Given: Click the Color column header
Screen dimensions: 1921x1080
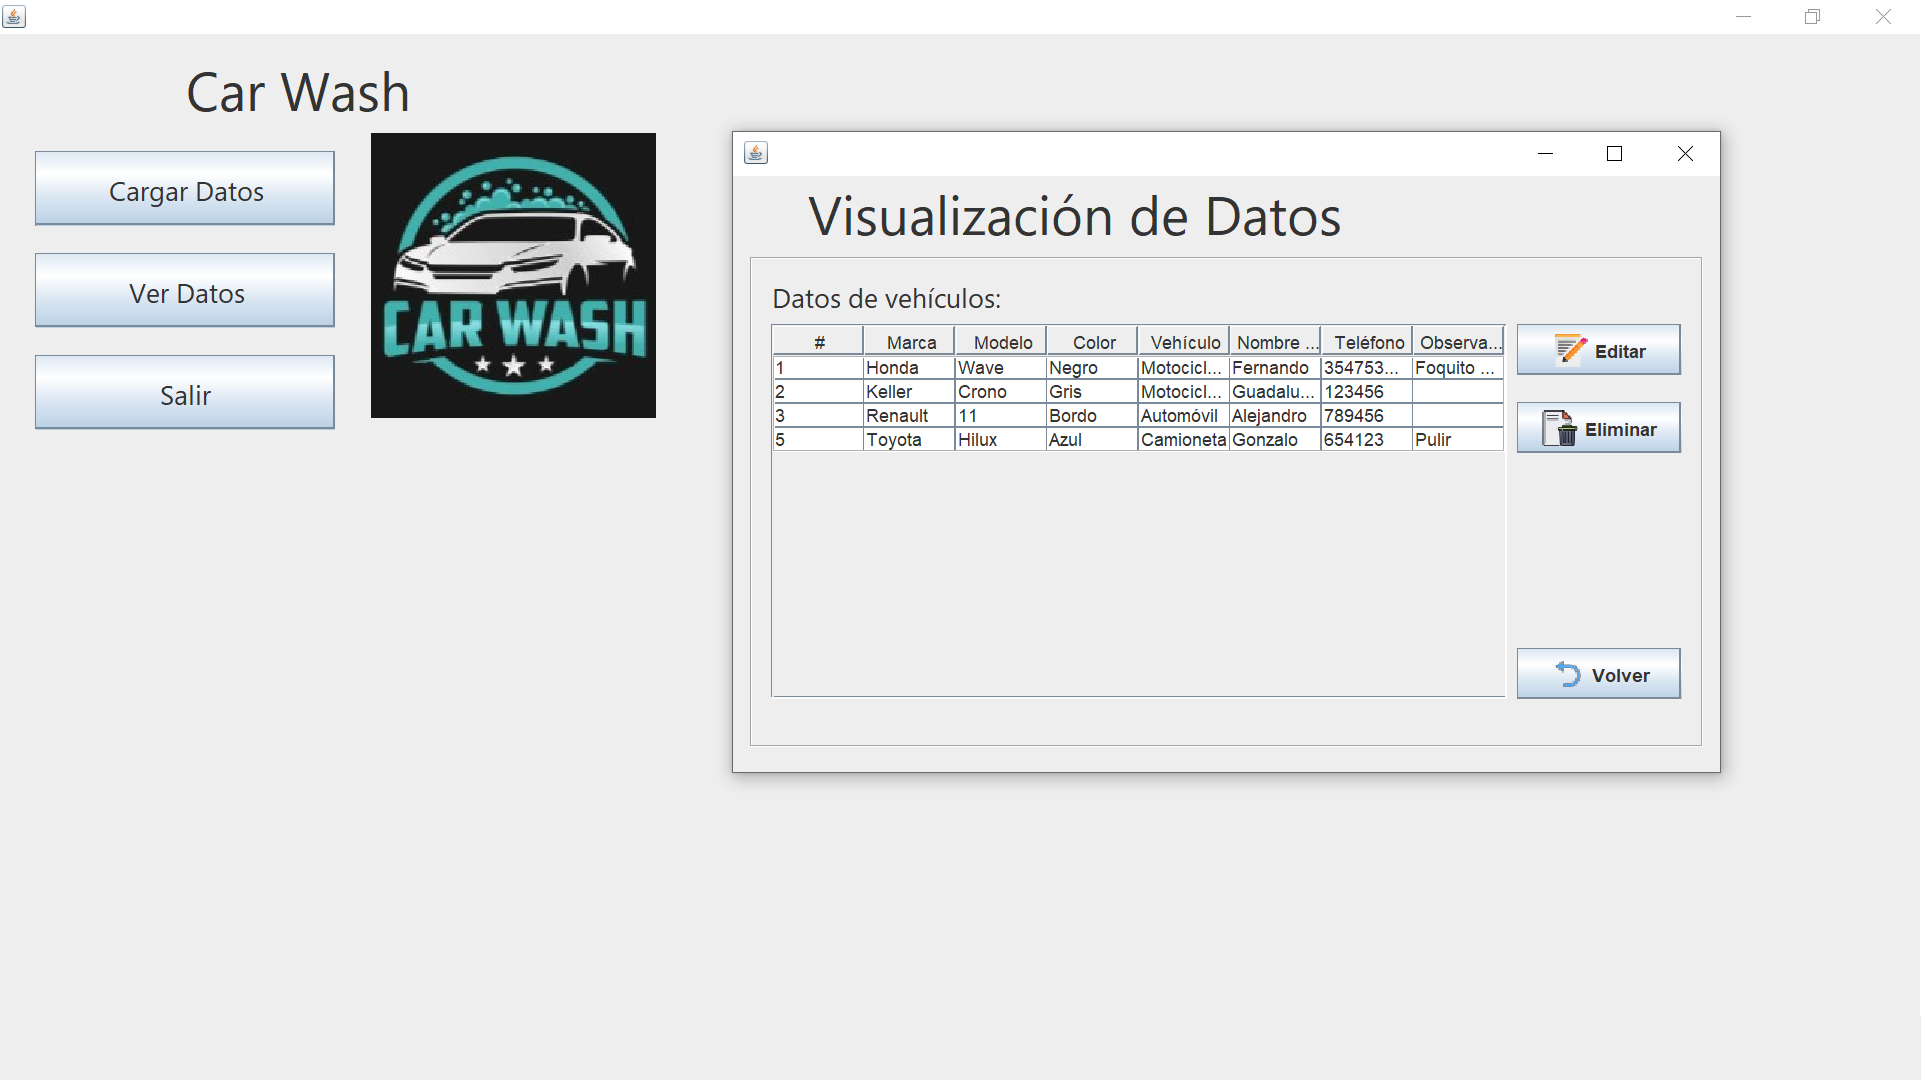Looking at the screenshot, I should [x=1092, y=342].
